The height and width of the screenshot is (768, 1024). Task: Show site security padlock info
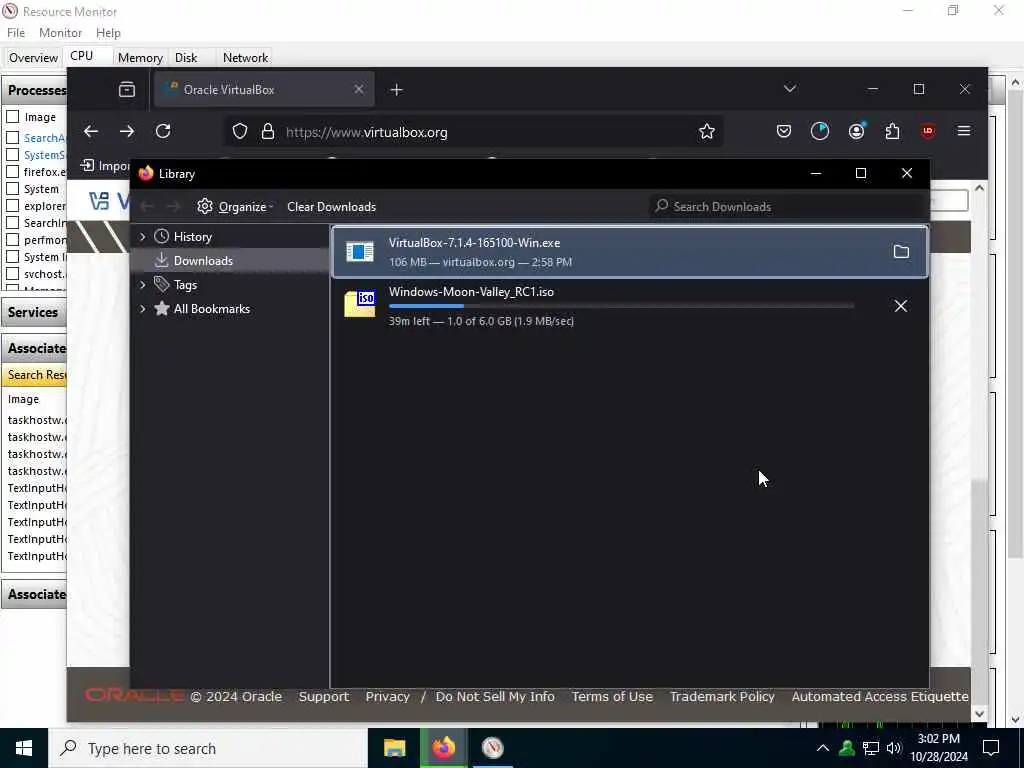click(x=268, y=131)
